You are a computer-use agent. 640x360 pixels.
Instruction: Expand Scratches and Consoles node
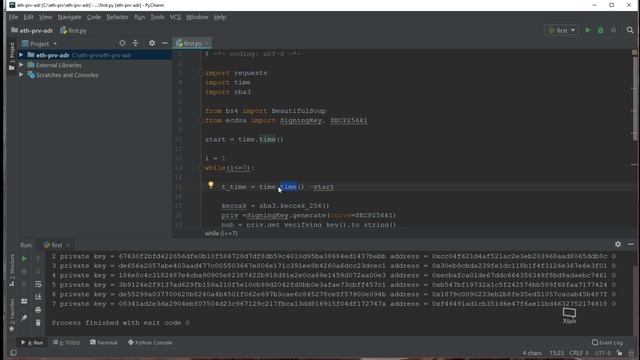21,75
